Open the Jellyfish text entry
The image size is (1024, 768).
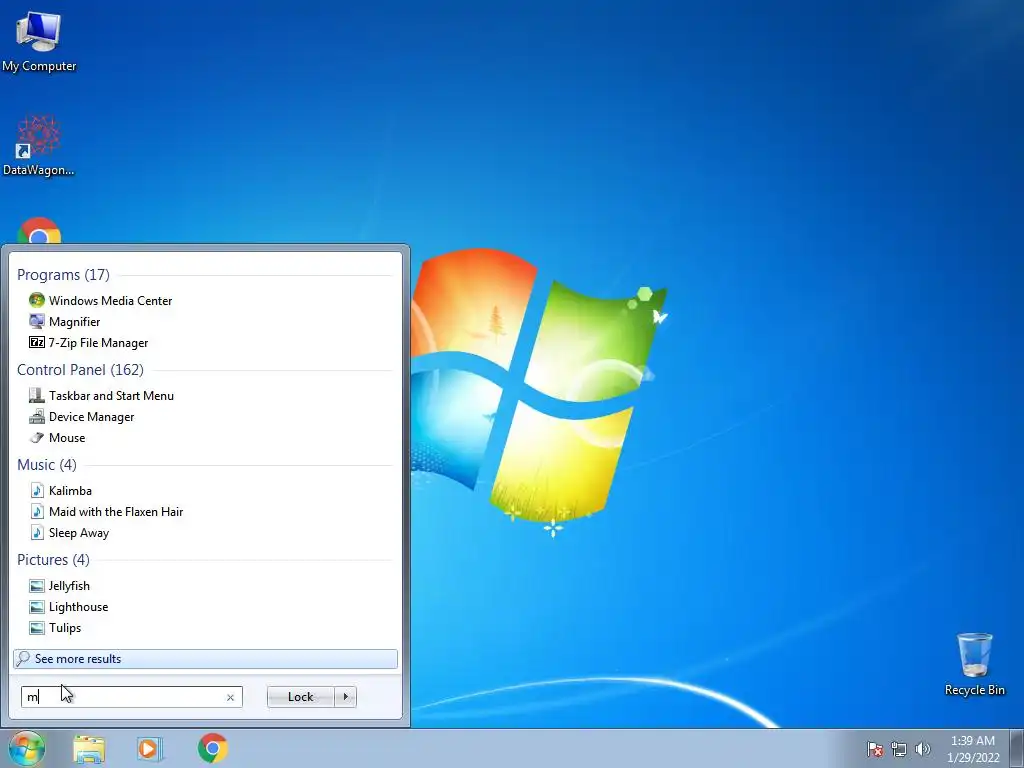[x=69, y=586]
